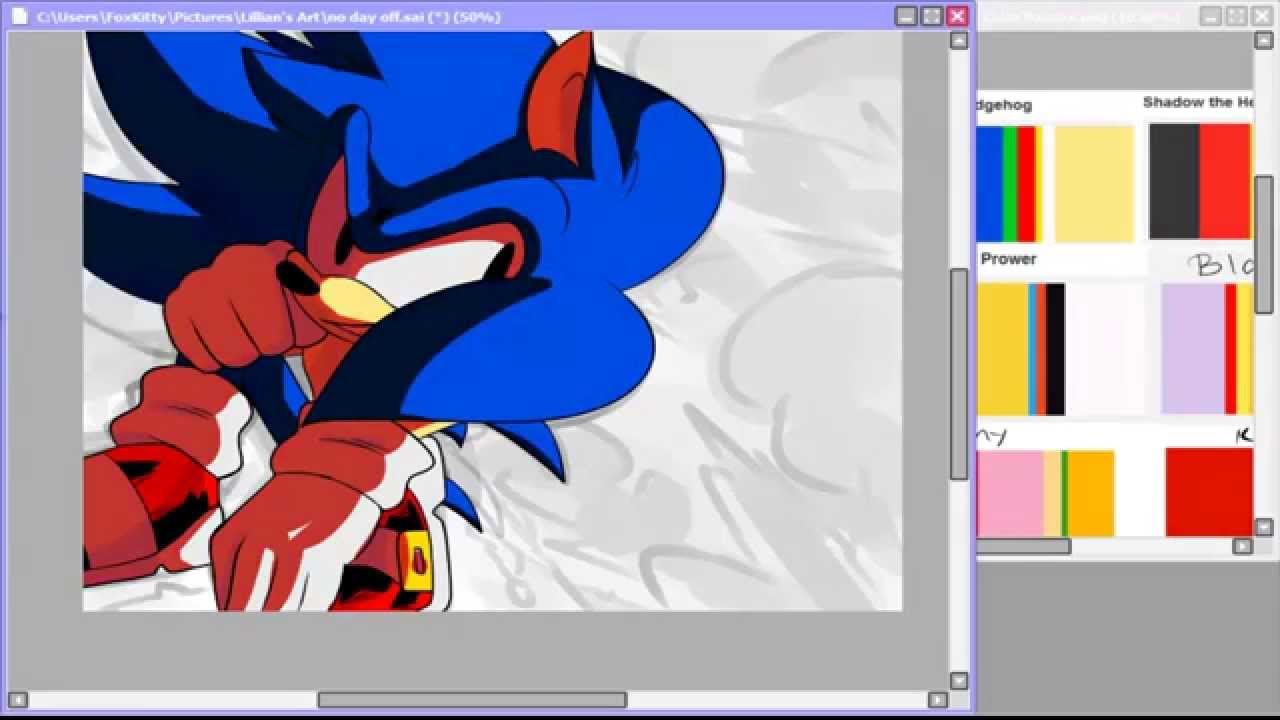Pick the bright red swatch under Shadow
This screenshot has height=720, width=1280.
click(x=1225, y=181)
